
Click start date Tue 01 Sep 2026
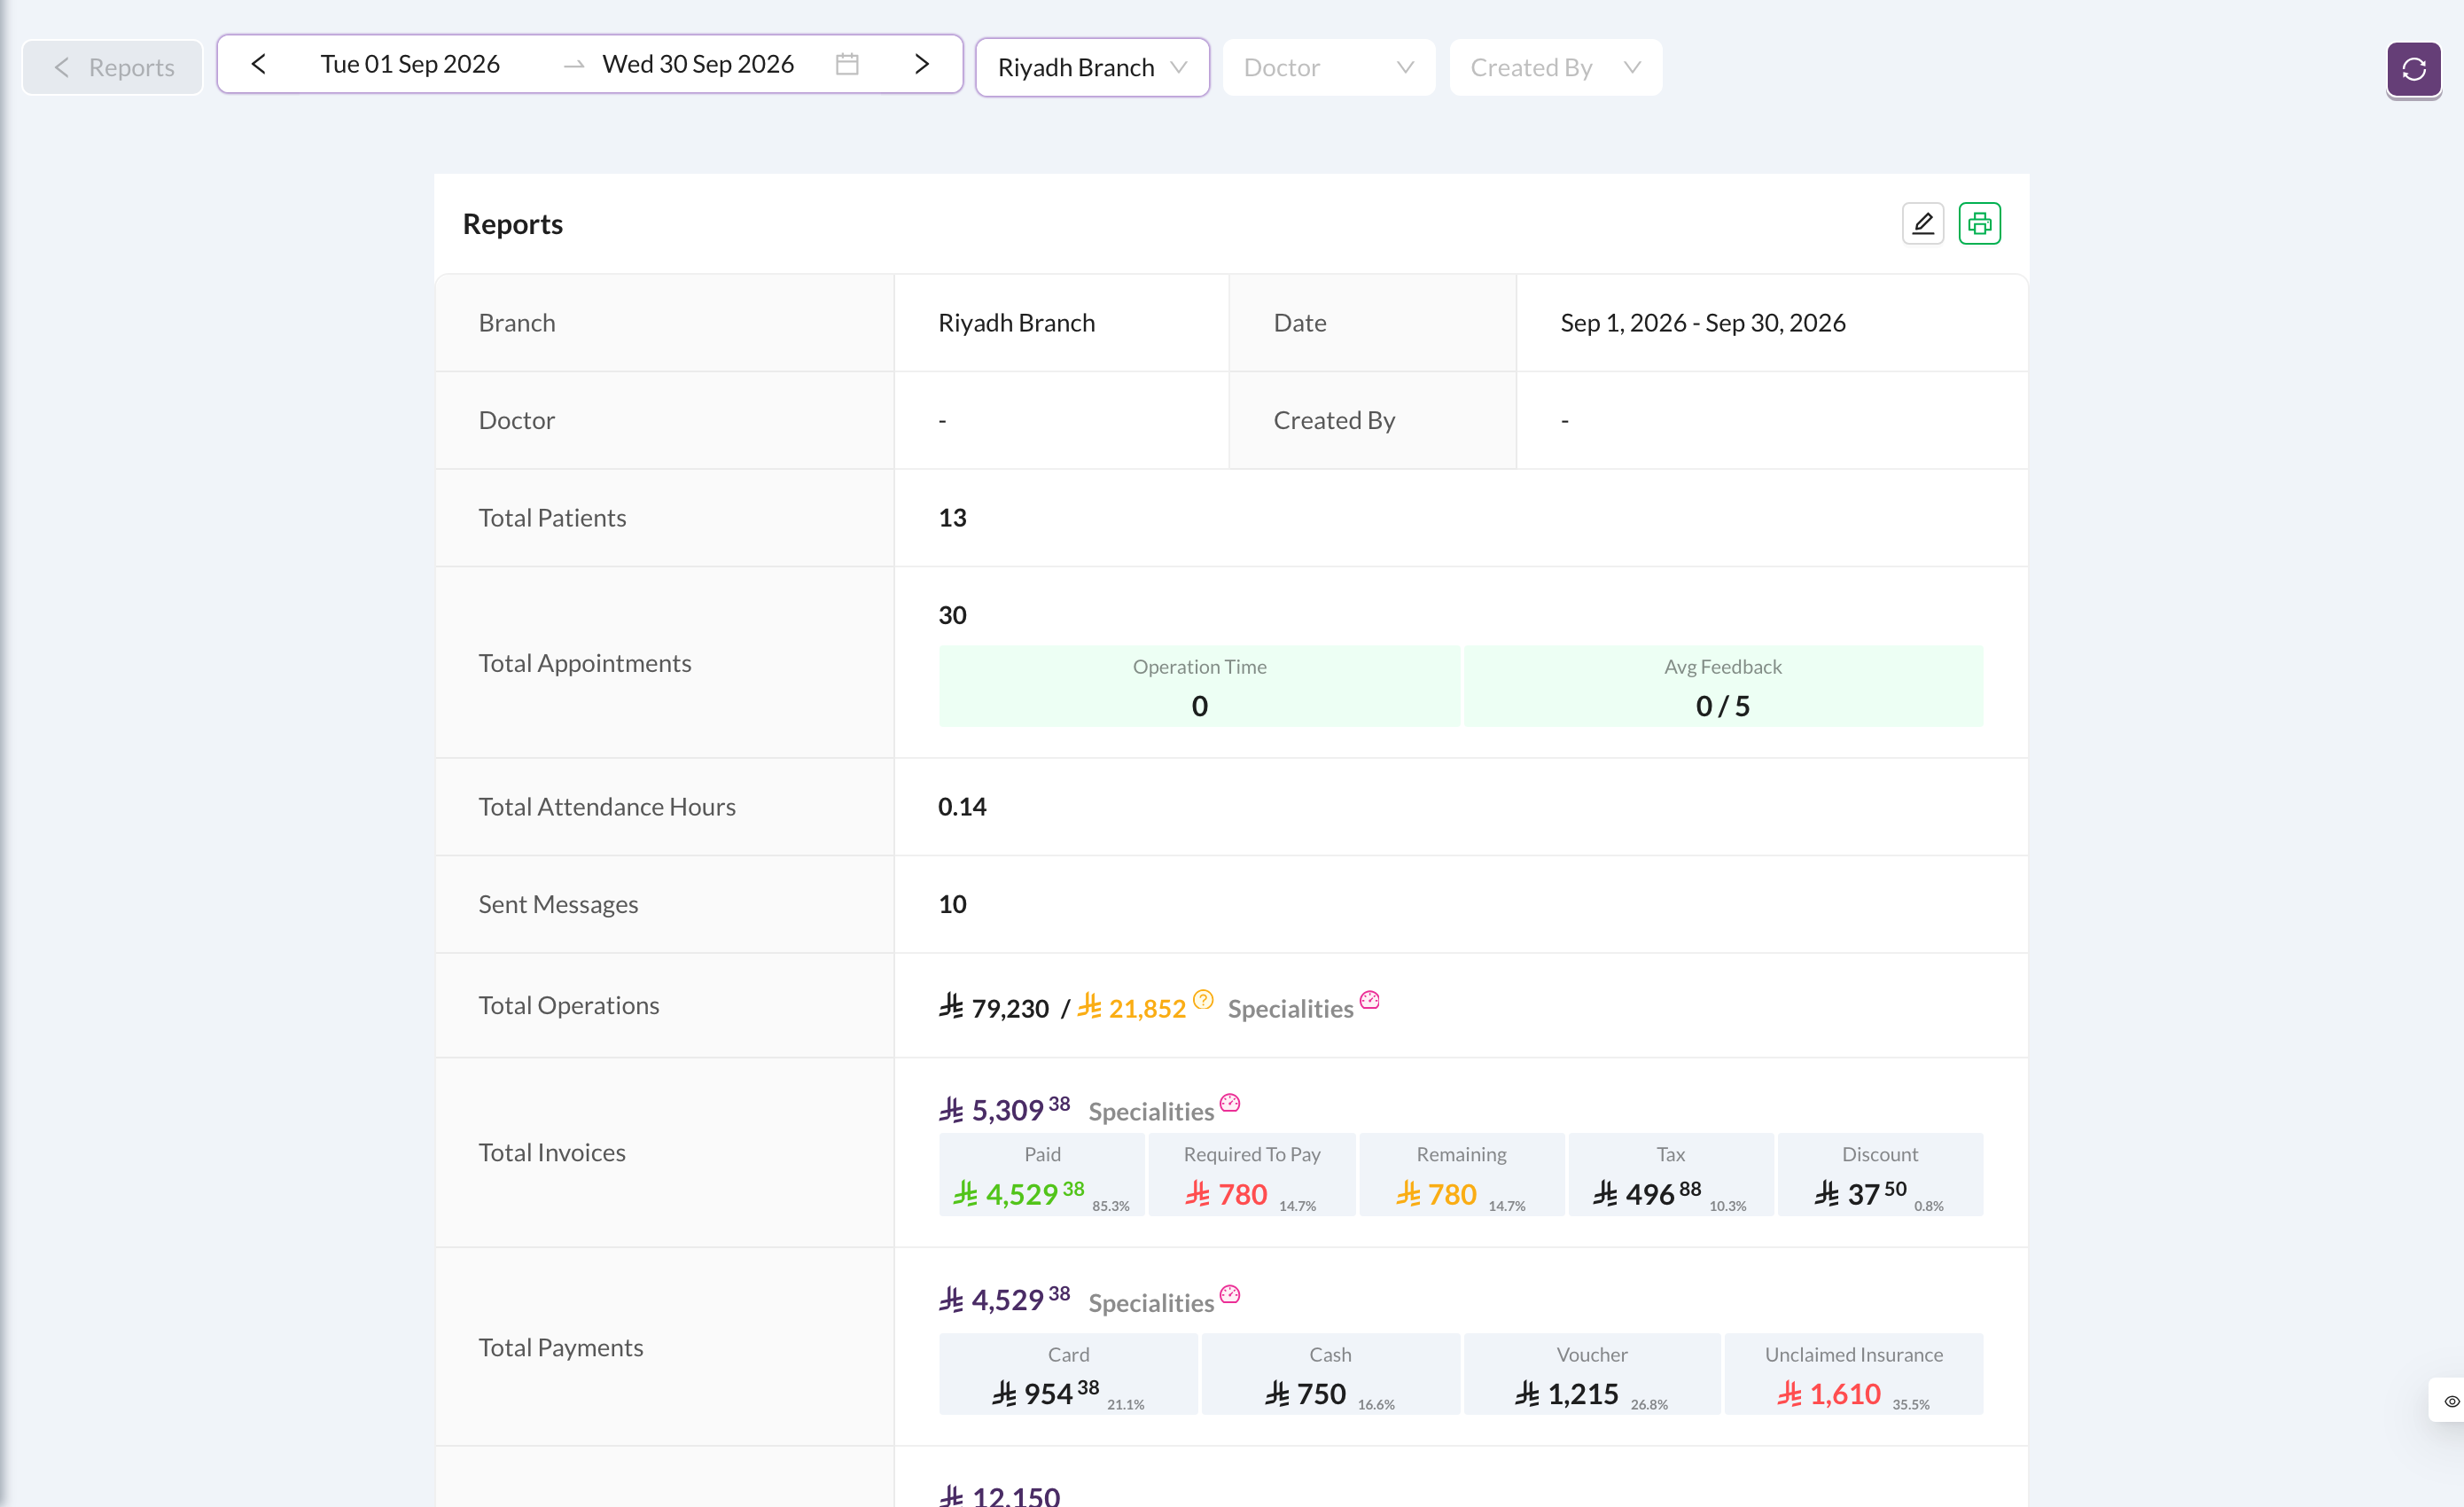tap(410, 64)
